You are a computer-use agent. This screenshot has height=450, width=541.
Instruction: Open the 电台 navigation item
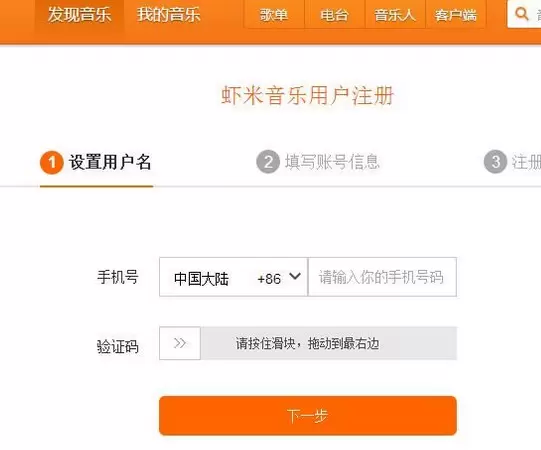[334, 14]
